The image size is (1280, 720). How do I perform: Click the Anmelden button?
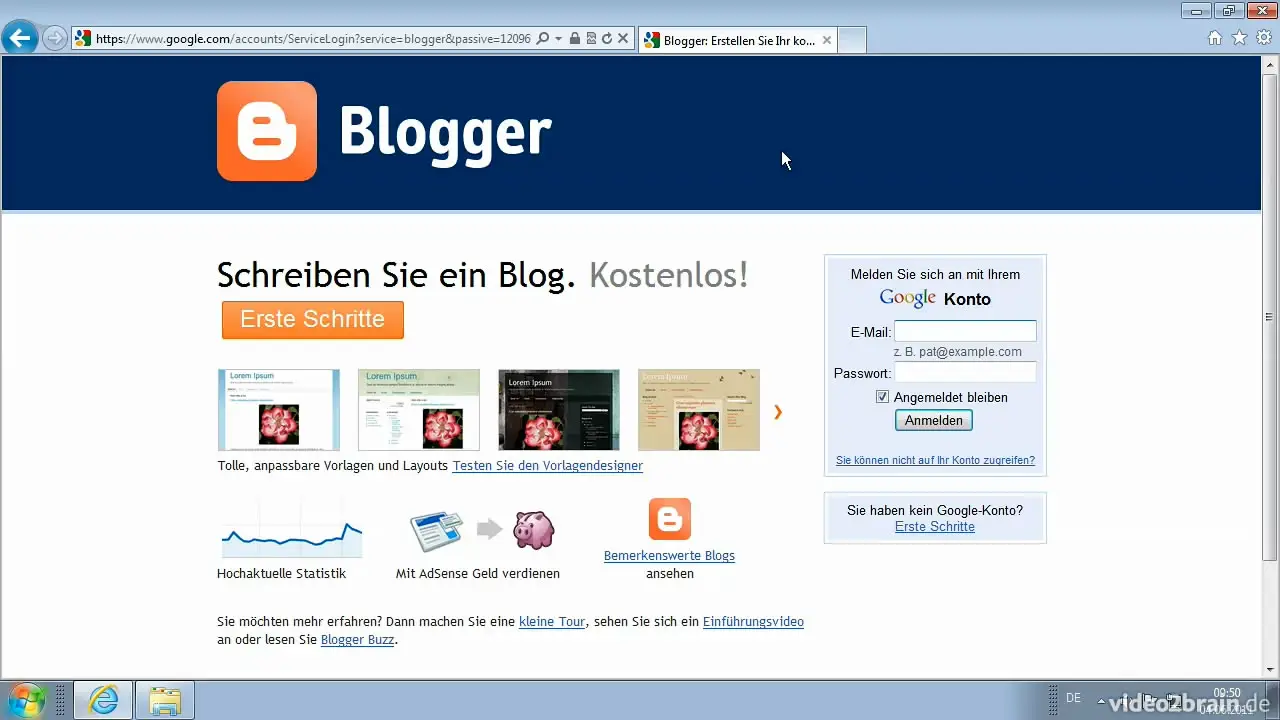coord(934,421)
